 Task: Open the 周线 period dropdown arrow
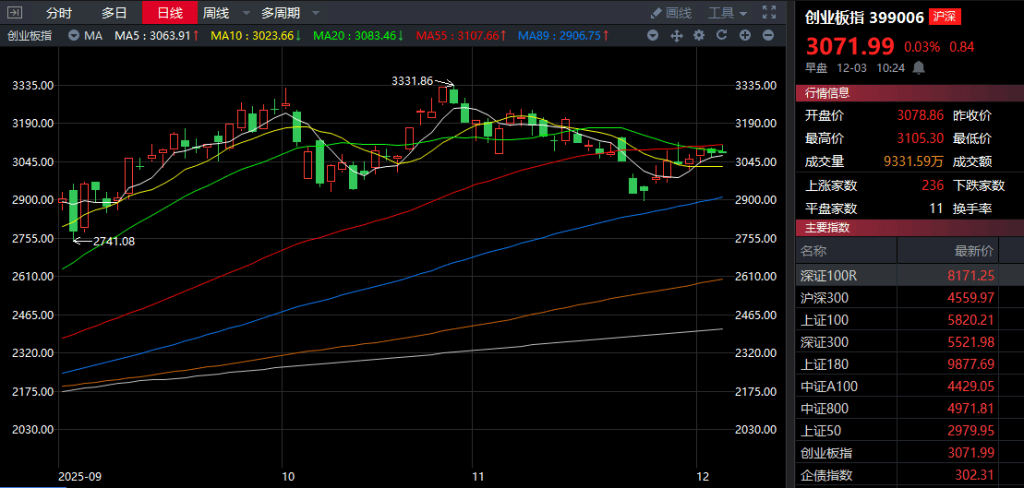point(243,13)
